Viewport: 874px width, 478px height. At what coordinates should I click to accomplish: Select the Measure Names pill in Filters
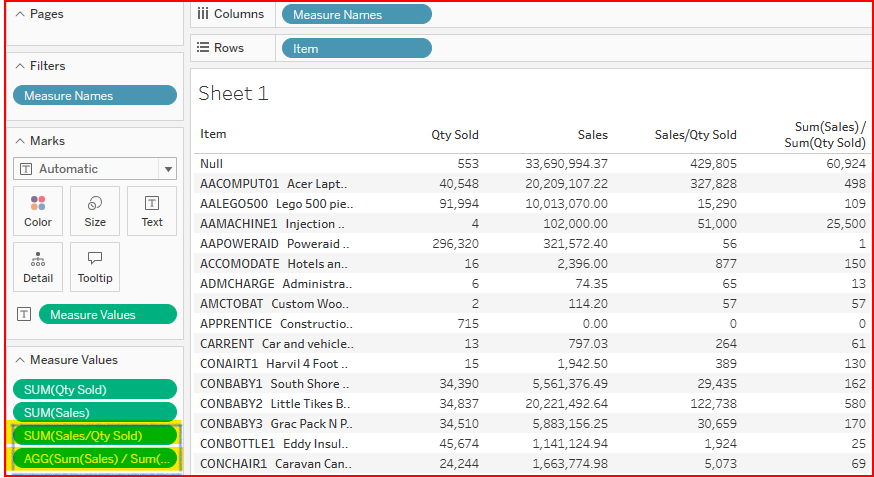point(95,96)
